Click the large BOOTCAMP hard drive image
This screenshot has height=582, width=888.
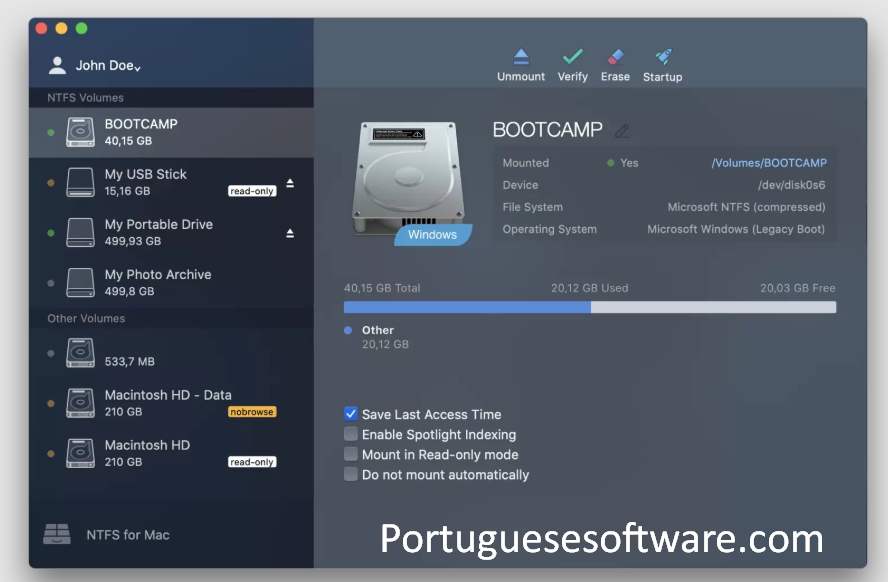[x=408, y=178]
